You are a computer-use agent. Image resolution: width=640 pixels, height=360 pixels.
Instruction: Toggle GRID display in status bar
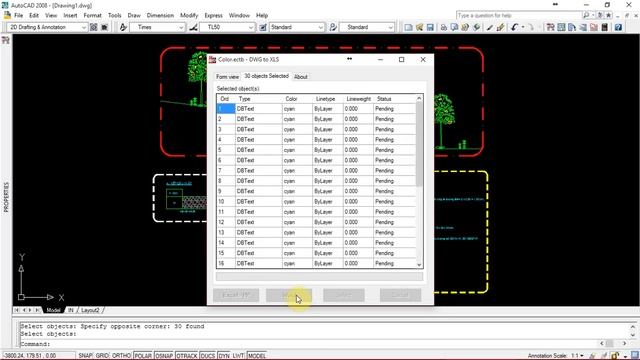[102, 356]
